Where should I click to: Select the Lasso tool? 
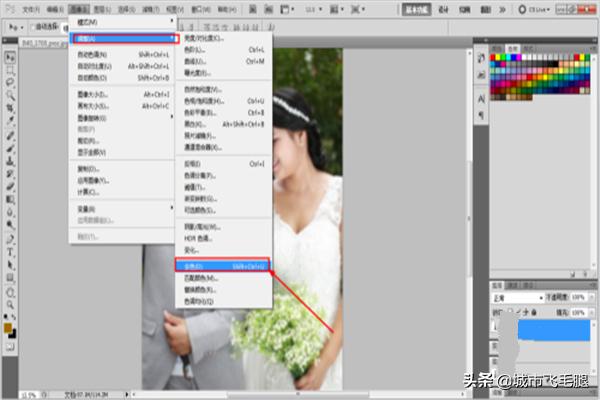pyautogui.click(x=10, y=82)
